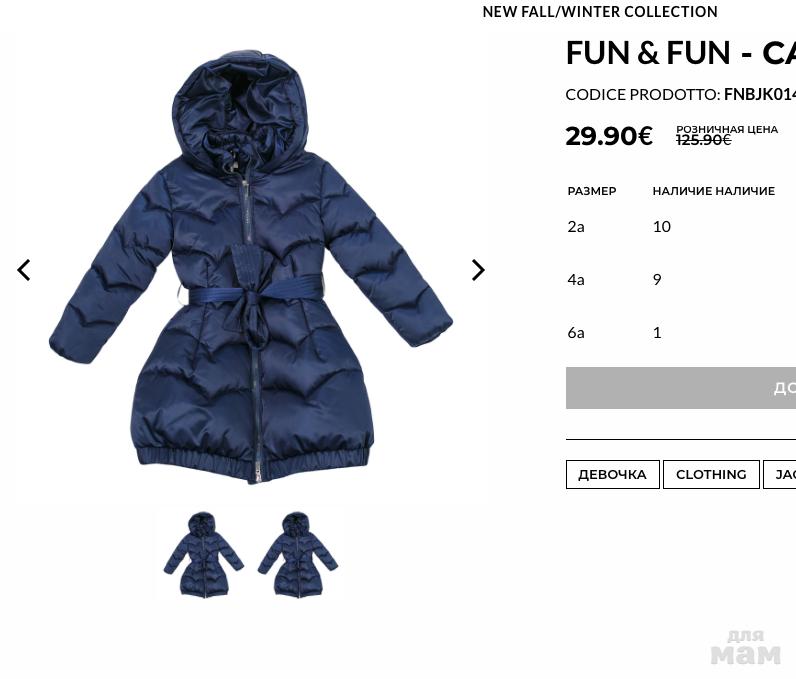Screen dimensions: 796x679
Task: Click the FUN & FUN product title
Action: pos(681,53)
